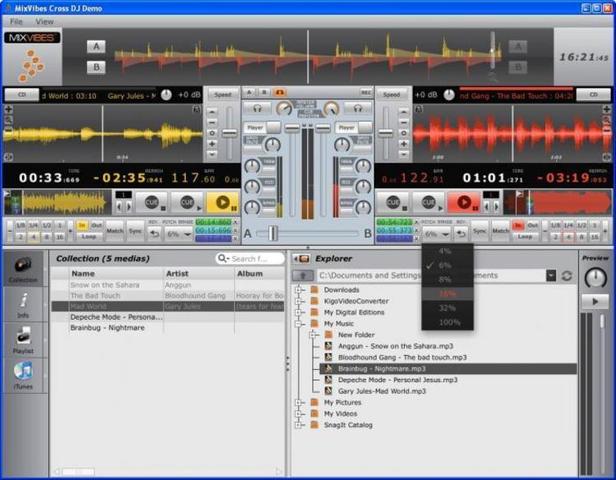Click deck A gain knob next to +0 dB
Viewport: 616px width, 480px height.
[166, 95]
